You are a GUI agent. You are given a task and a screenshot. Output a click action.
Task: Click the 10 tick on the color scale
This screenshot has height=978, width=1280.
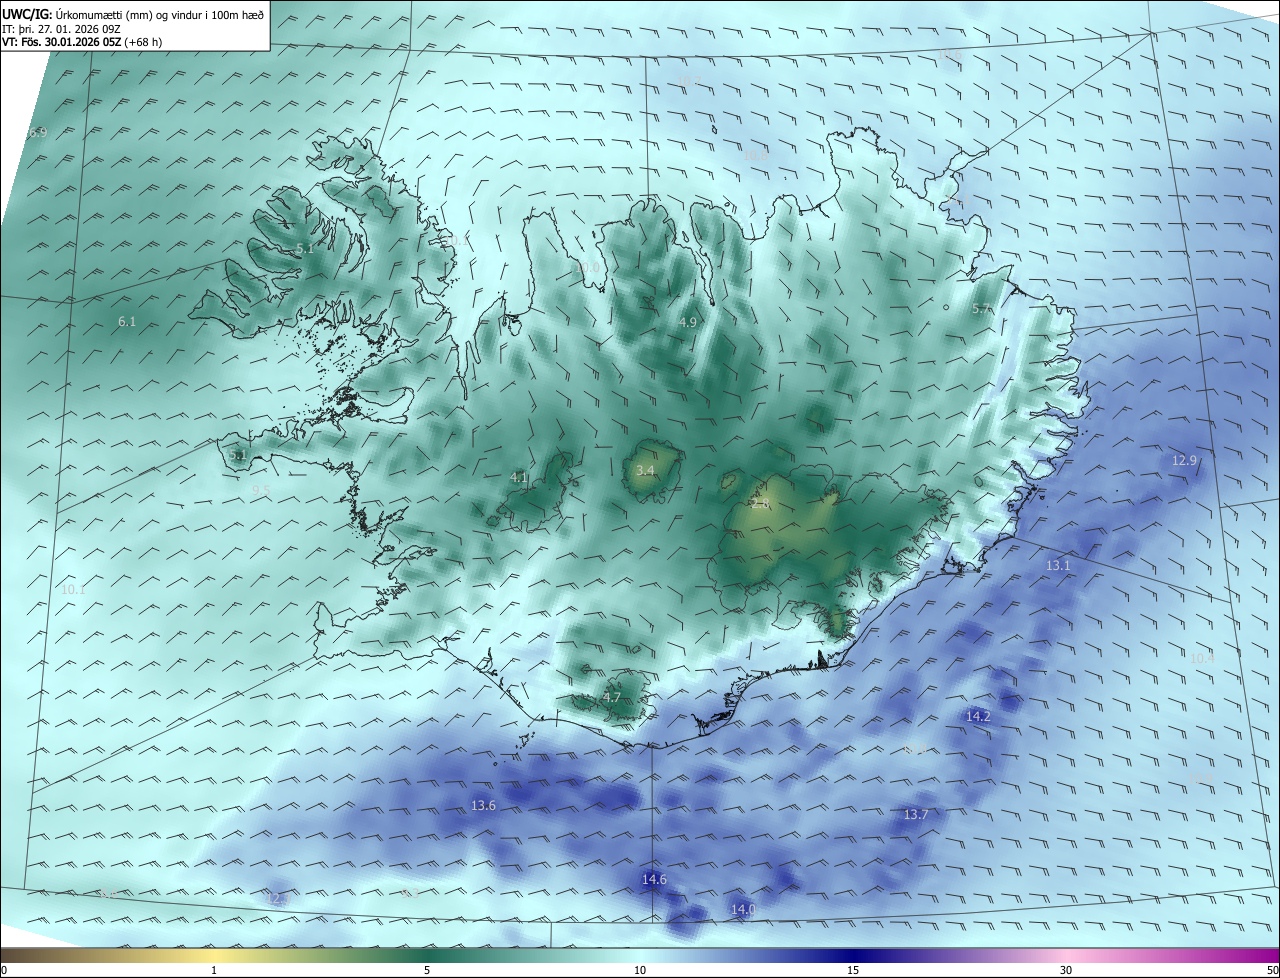tap(640, 970)
